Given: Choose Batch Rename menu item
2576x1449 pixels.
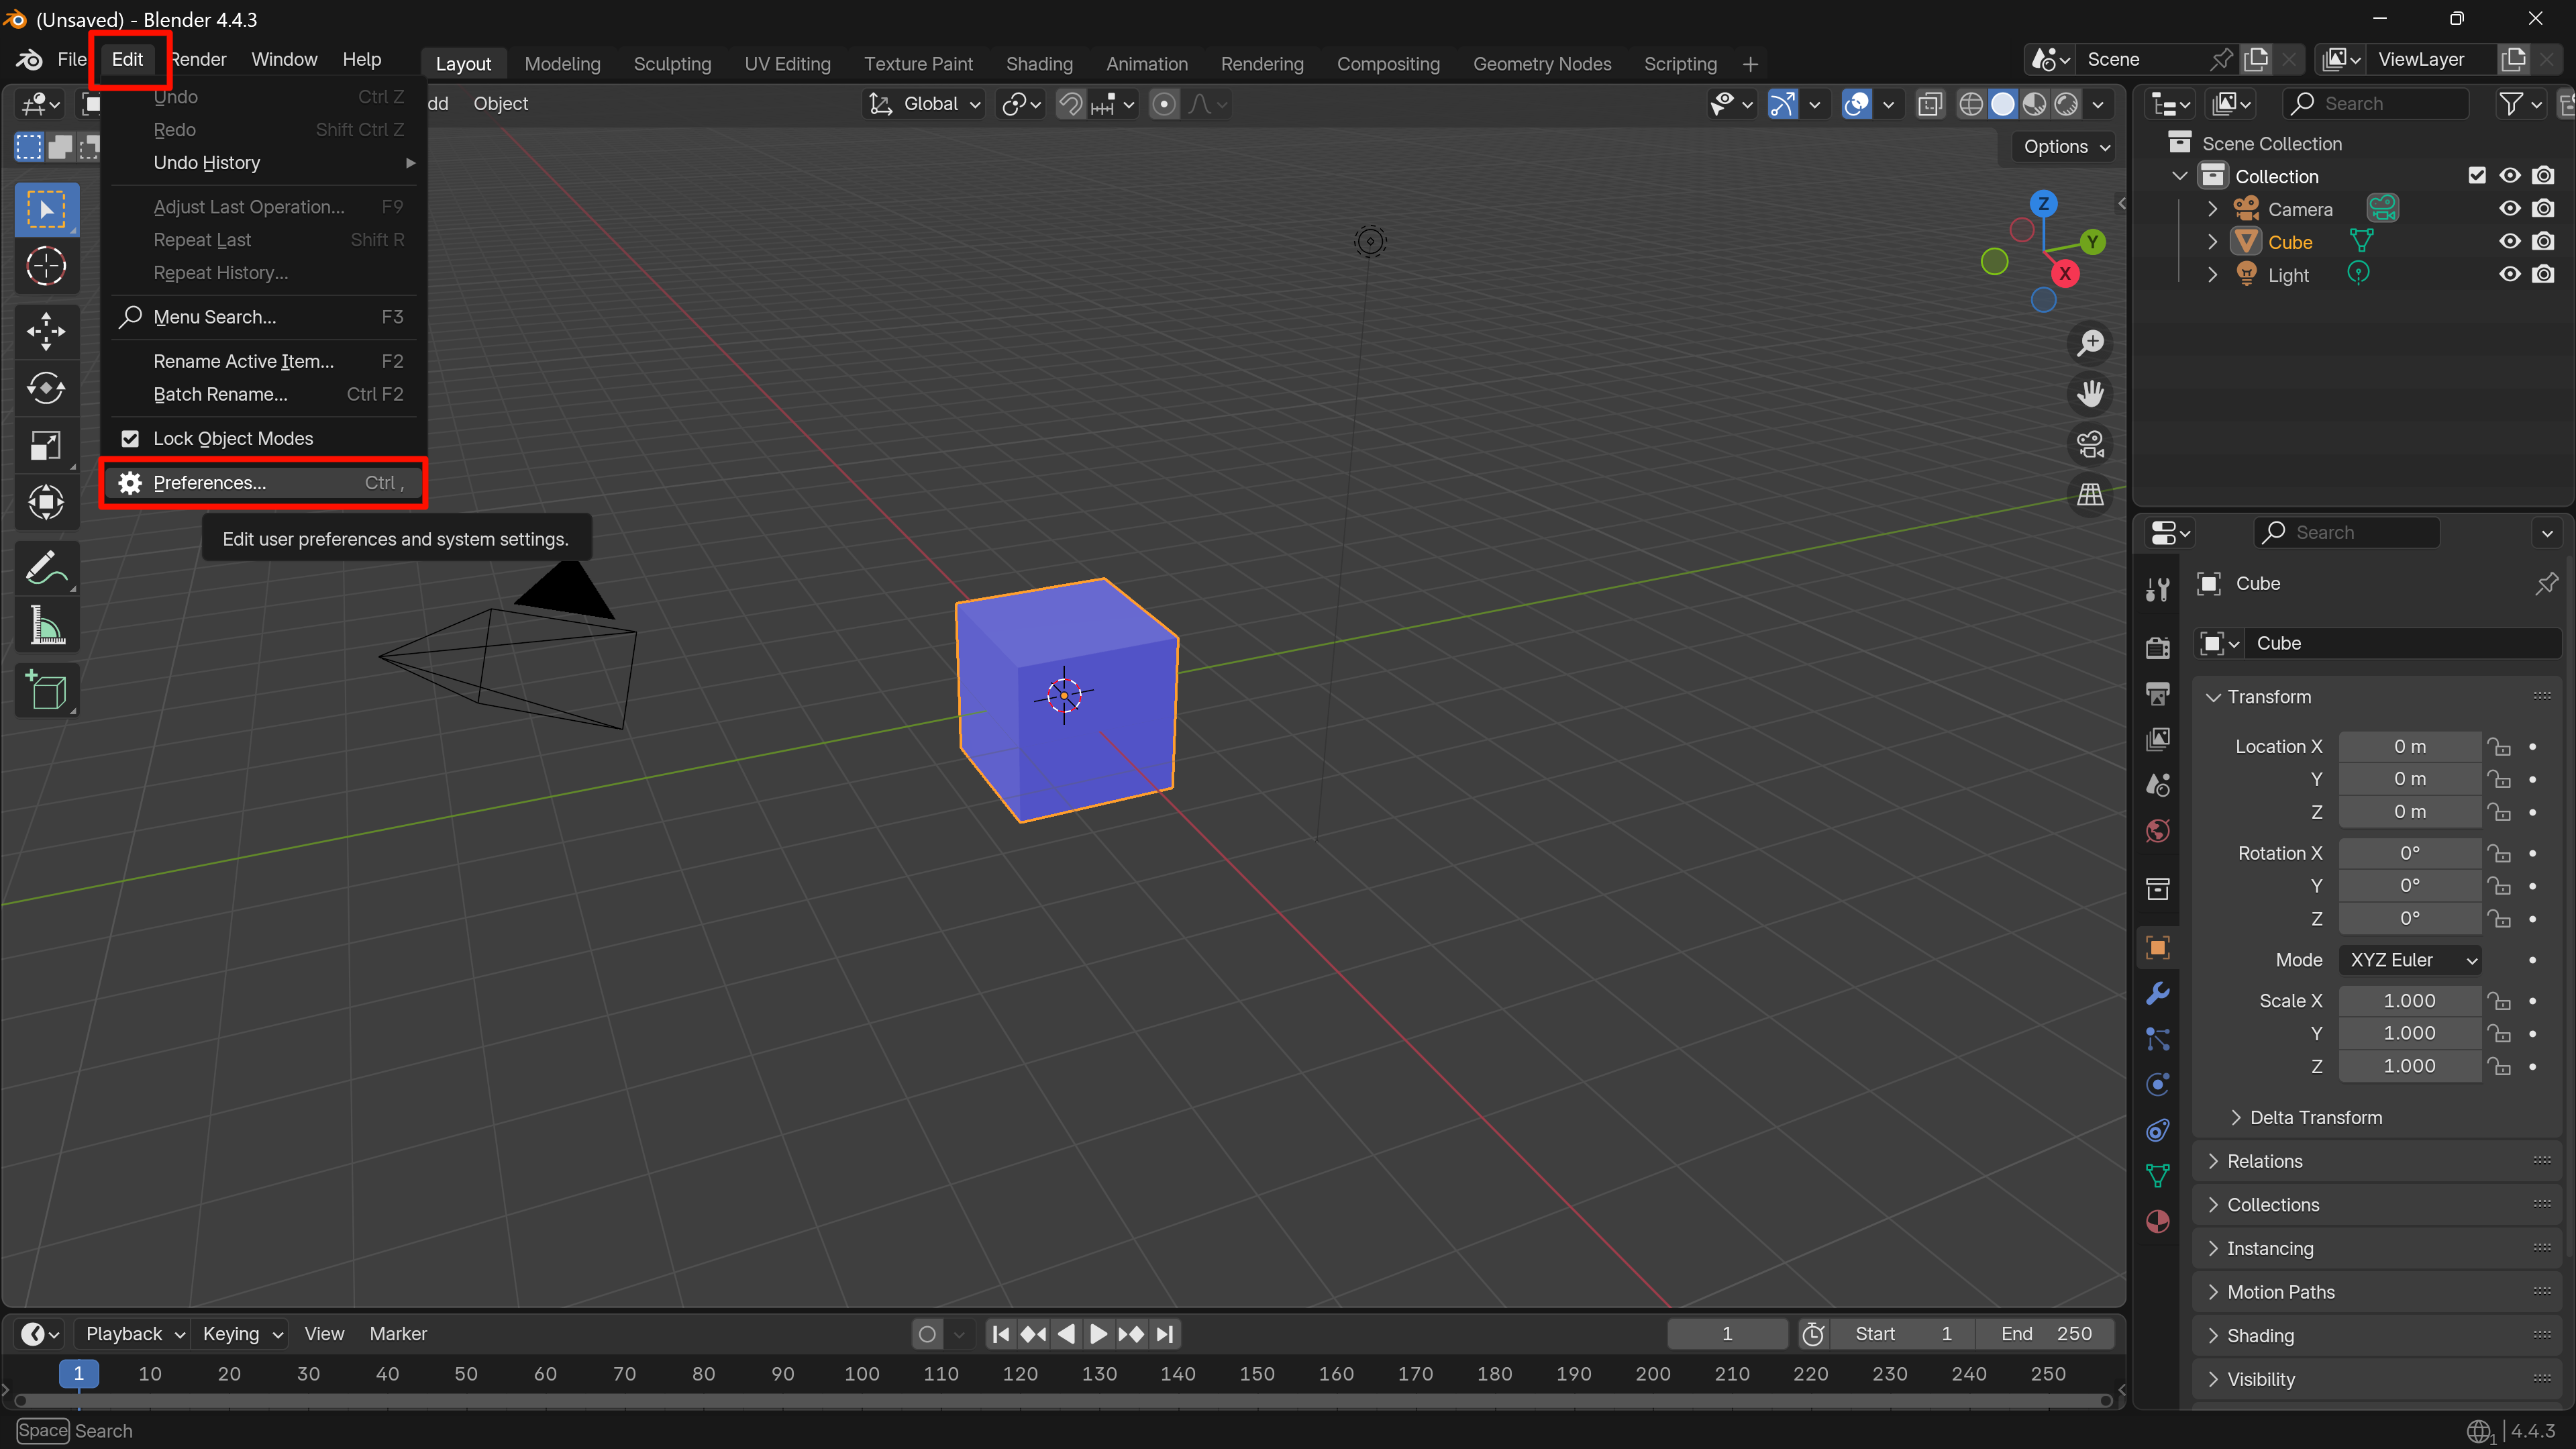Looking at the screenshot, I should pyautogui.click(x=263, y=394).
